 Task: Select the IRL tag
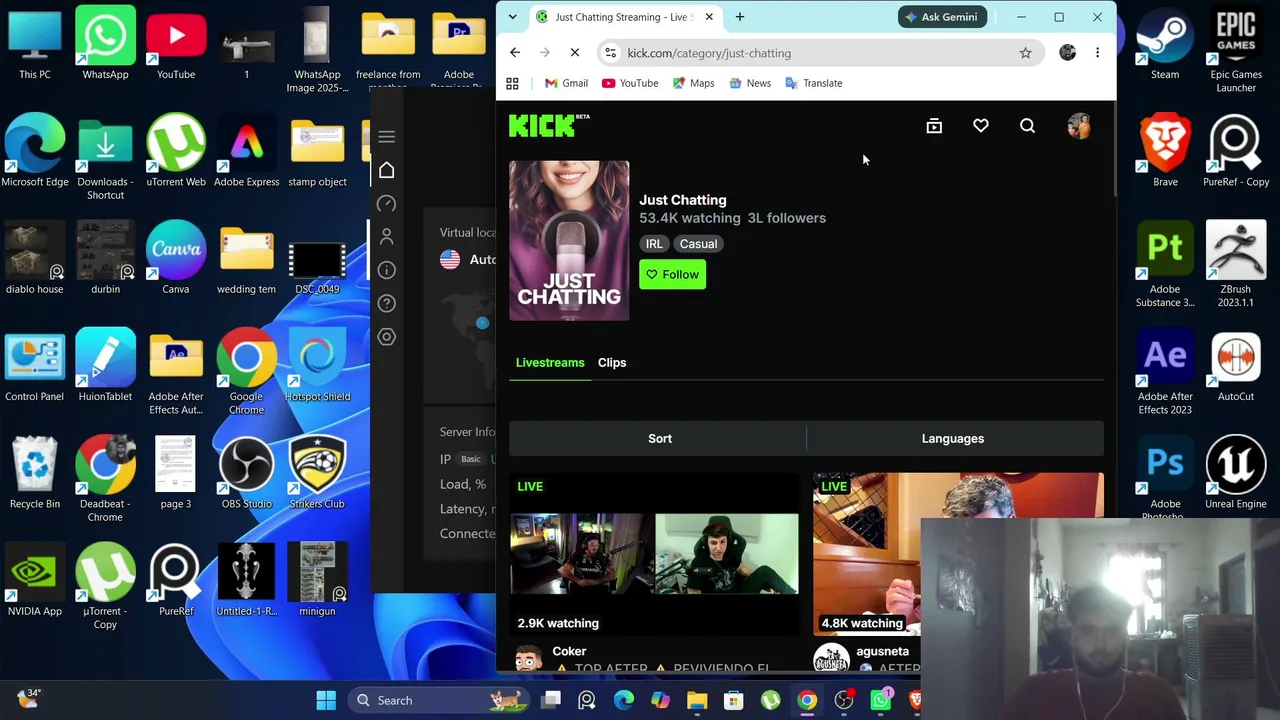tap(654, 244)
